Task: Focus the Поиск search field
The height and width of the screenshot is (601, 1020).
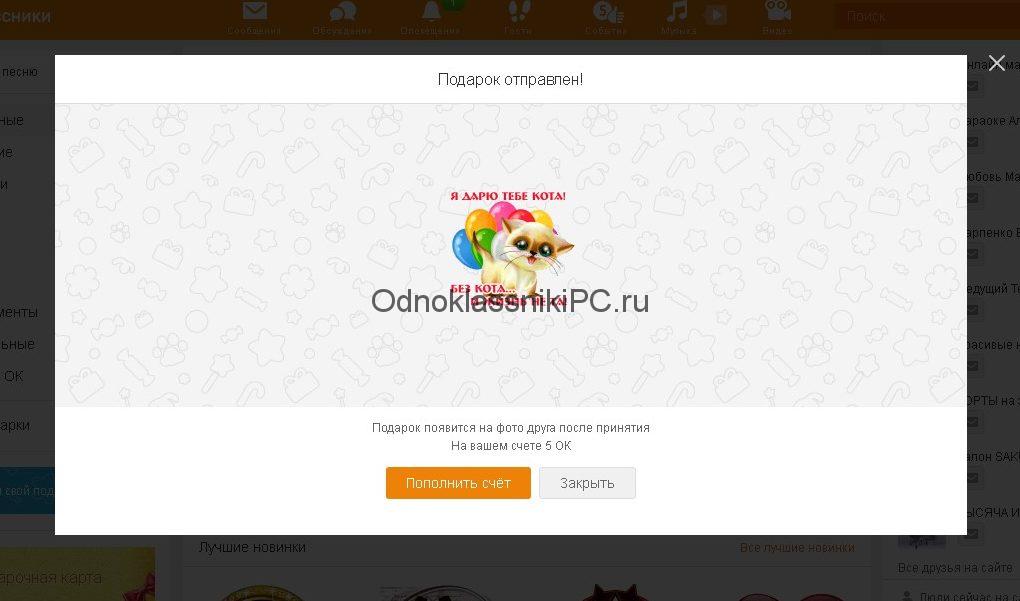Action: pos(928,17)
